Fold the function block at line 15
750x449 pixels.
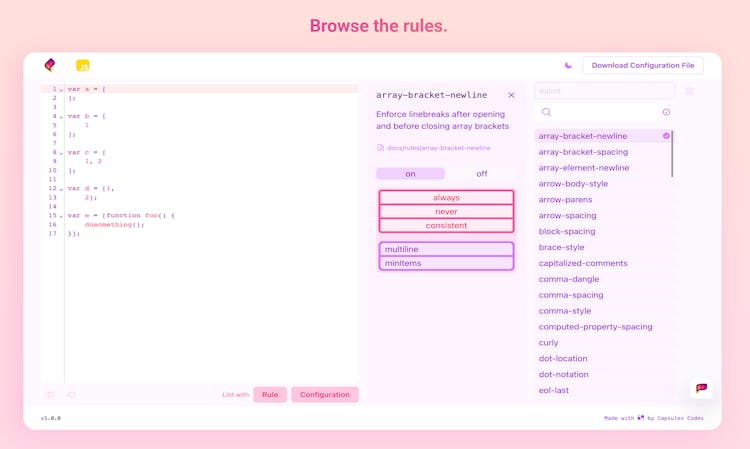tap(61, 216)
